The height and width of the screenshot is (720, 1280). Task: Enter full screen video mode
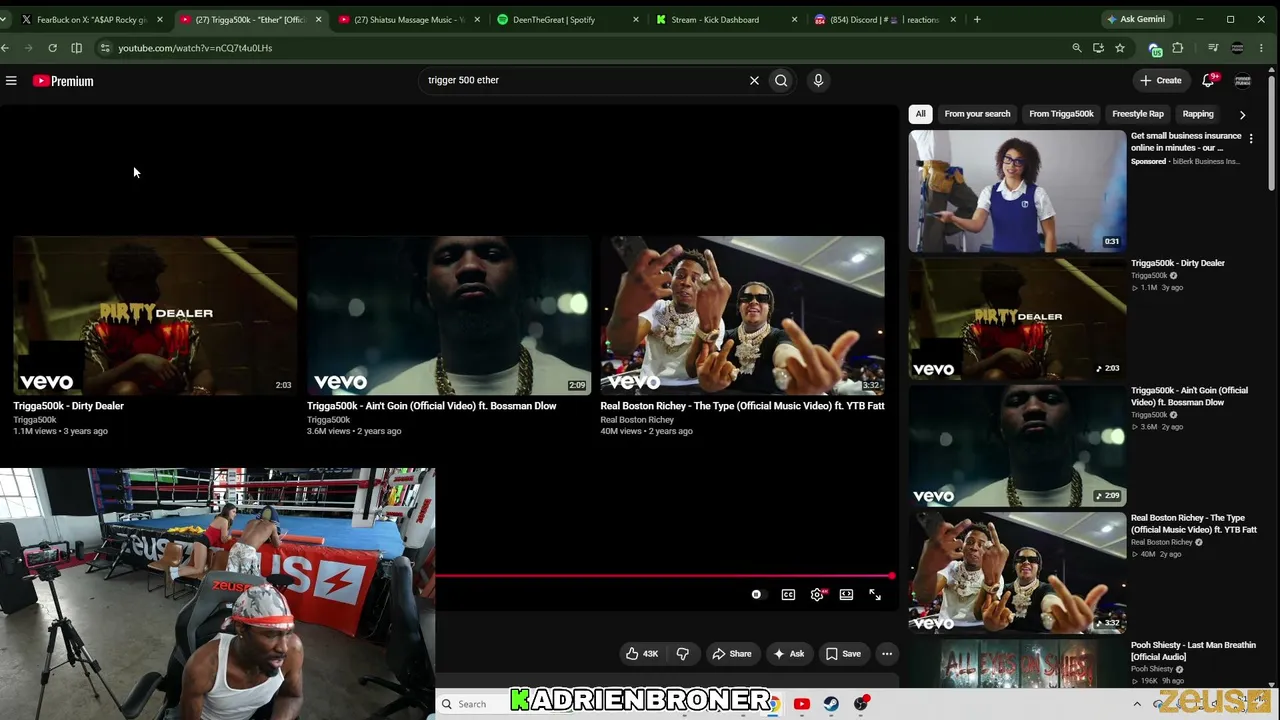(875, 595)
